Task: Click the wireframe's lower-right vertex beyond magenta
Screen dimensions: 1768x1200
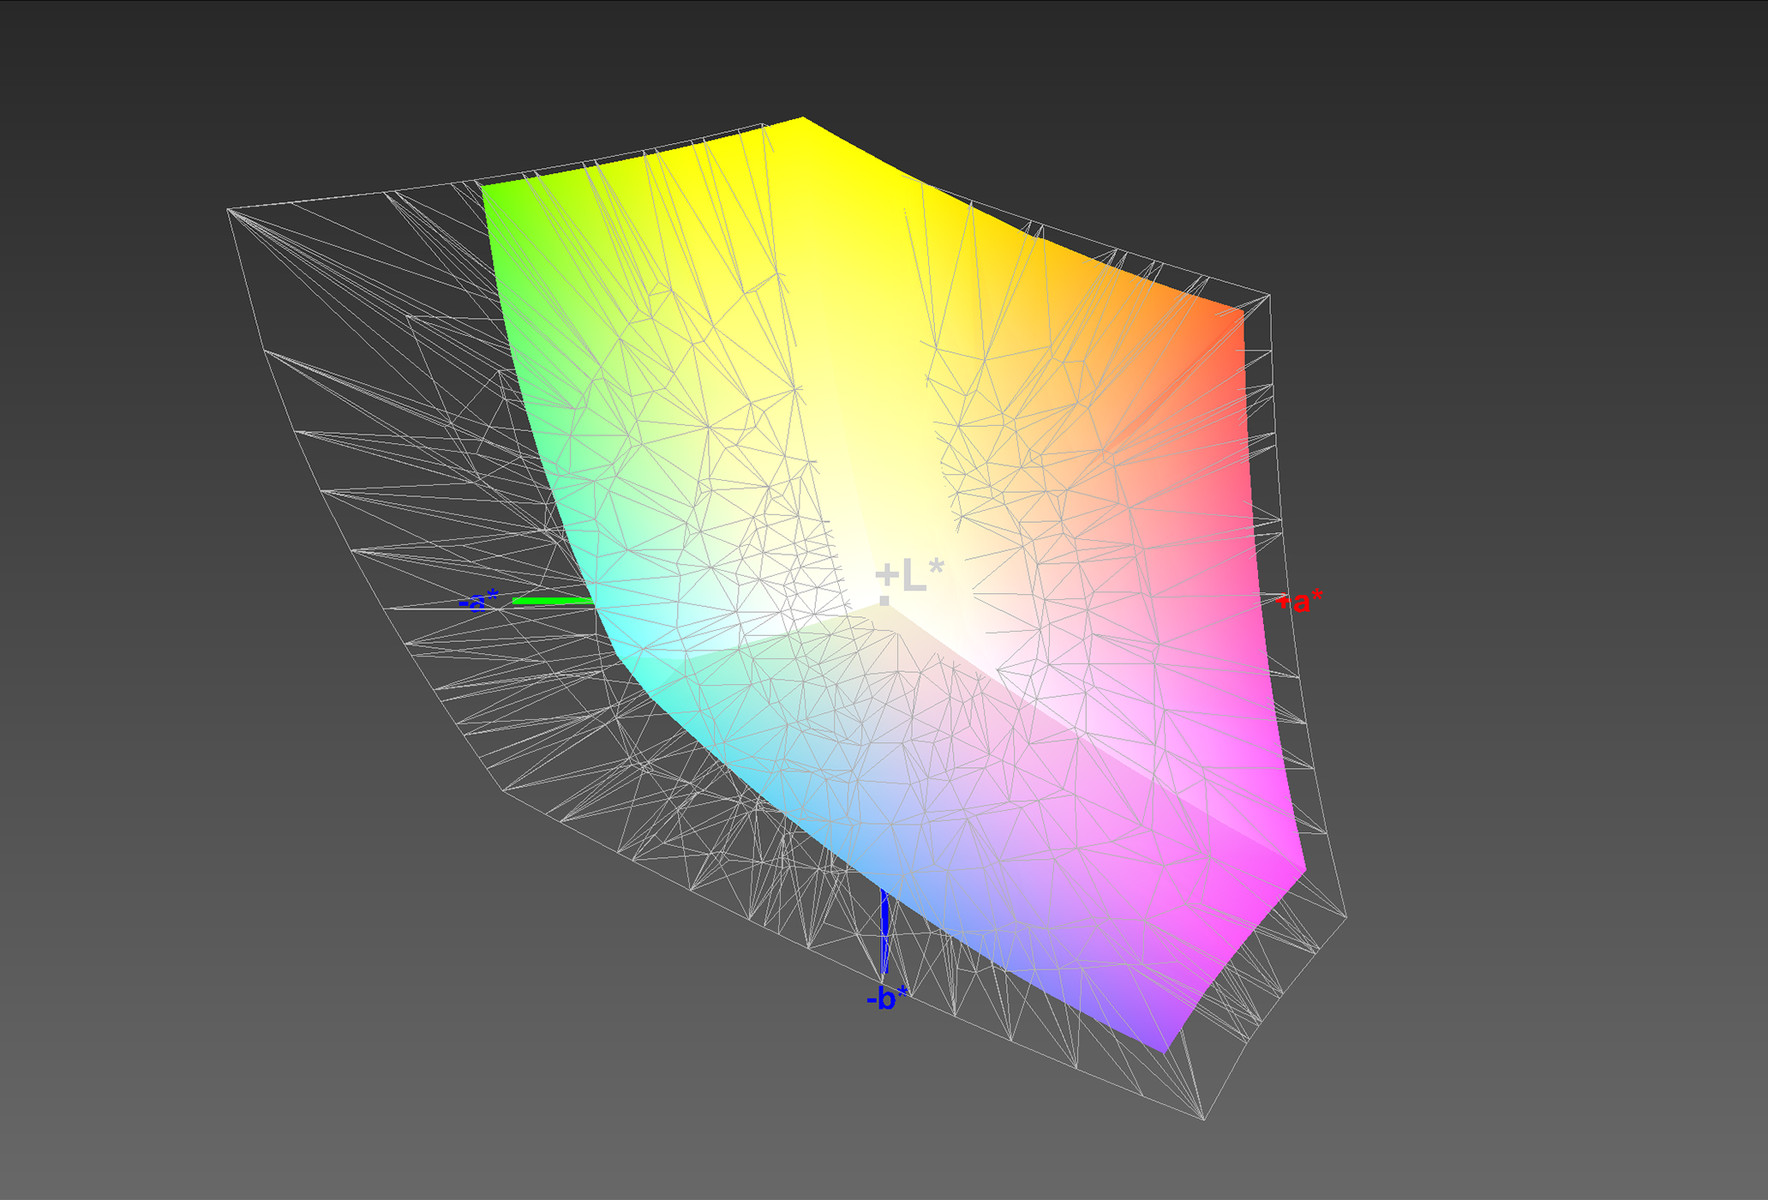Action: 1346,914
